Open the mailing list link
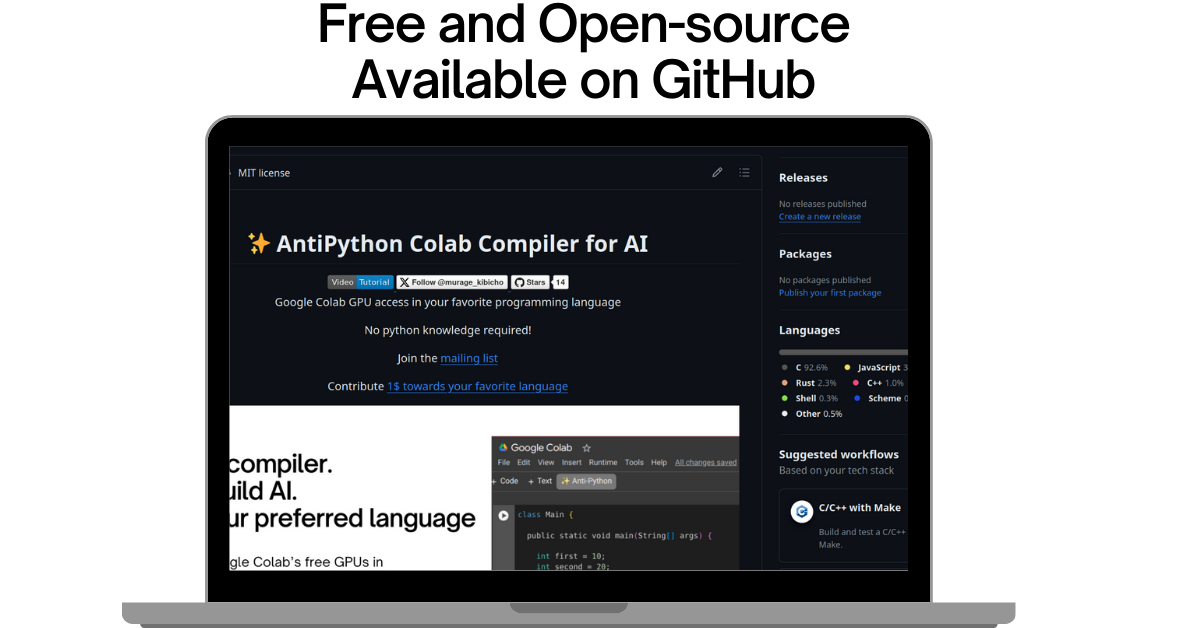Image resolution: width=1200 pixels, height=628 pixels. 469,358
